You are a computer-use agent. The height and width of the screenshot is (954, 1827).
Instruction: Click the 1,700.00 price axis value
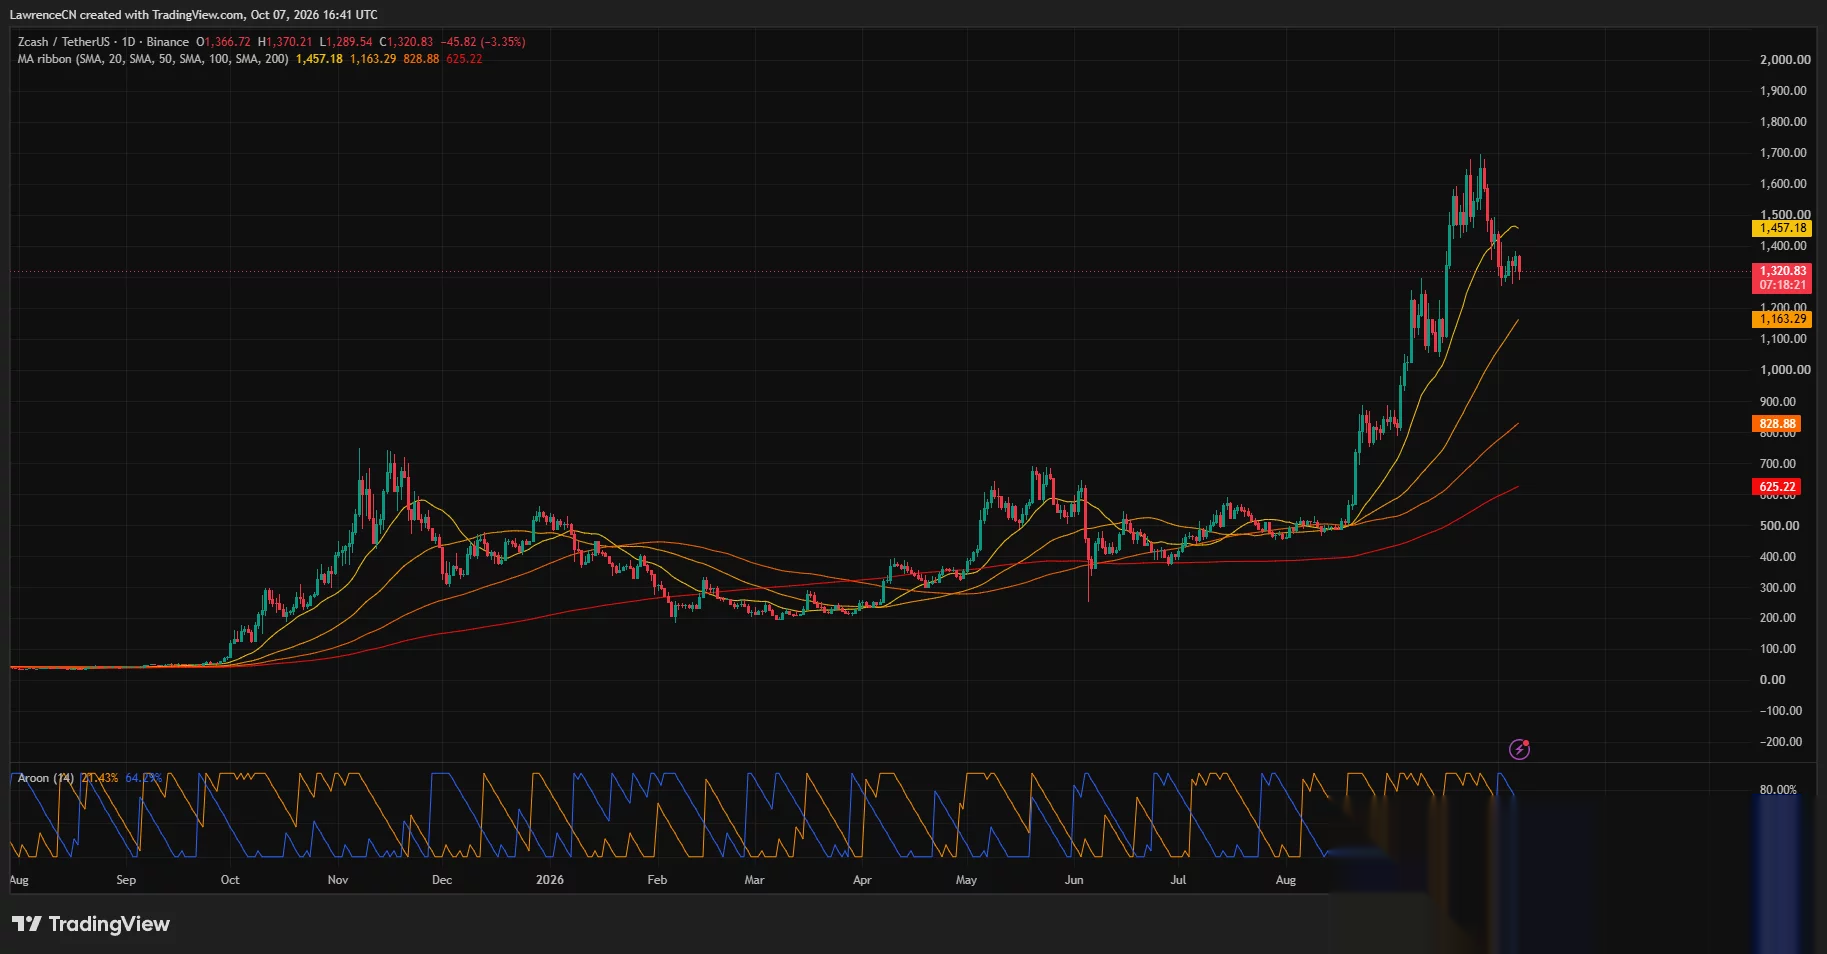click(x=1783, y=153)
